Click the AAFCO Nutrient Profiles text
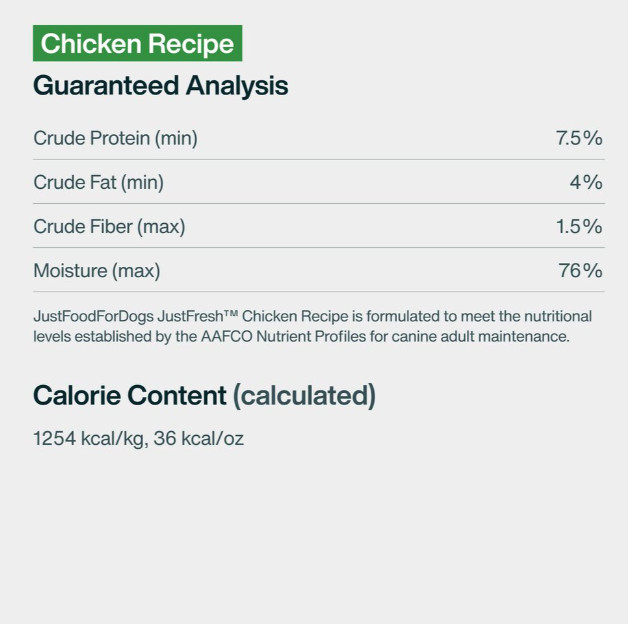Screen dimensions: 628x624 (284, 336)
